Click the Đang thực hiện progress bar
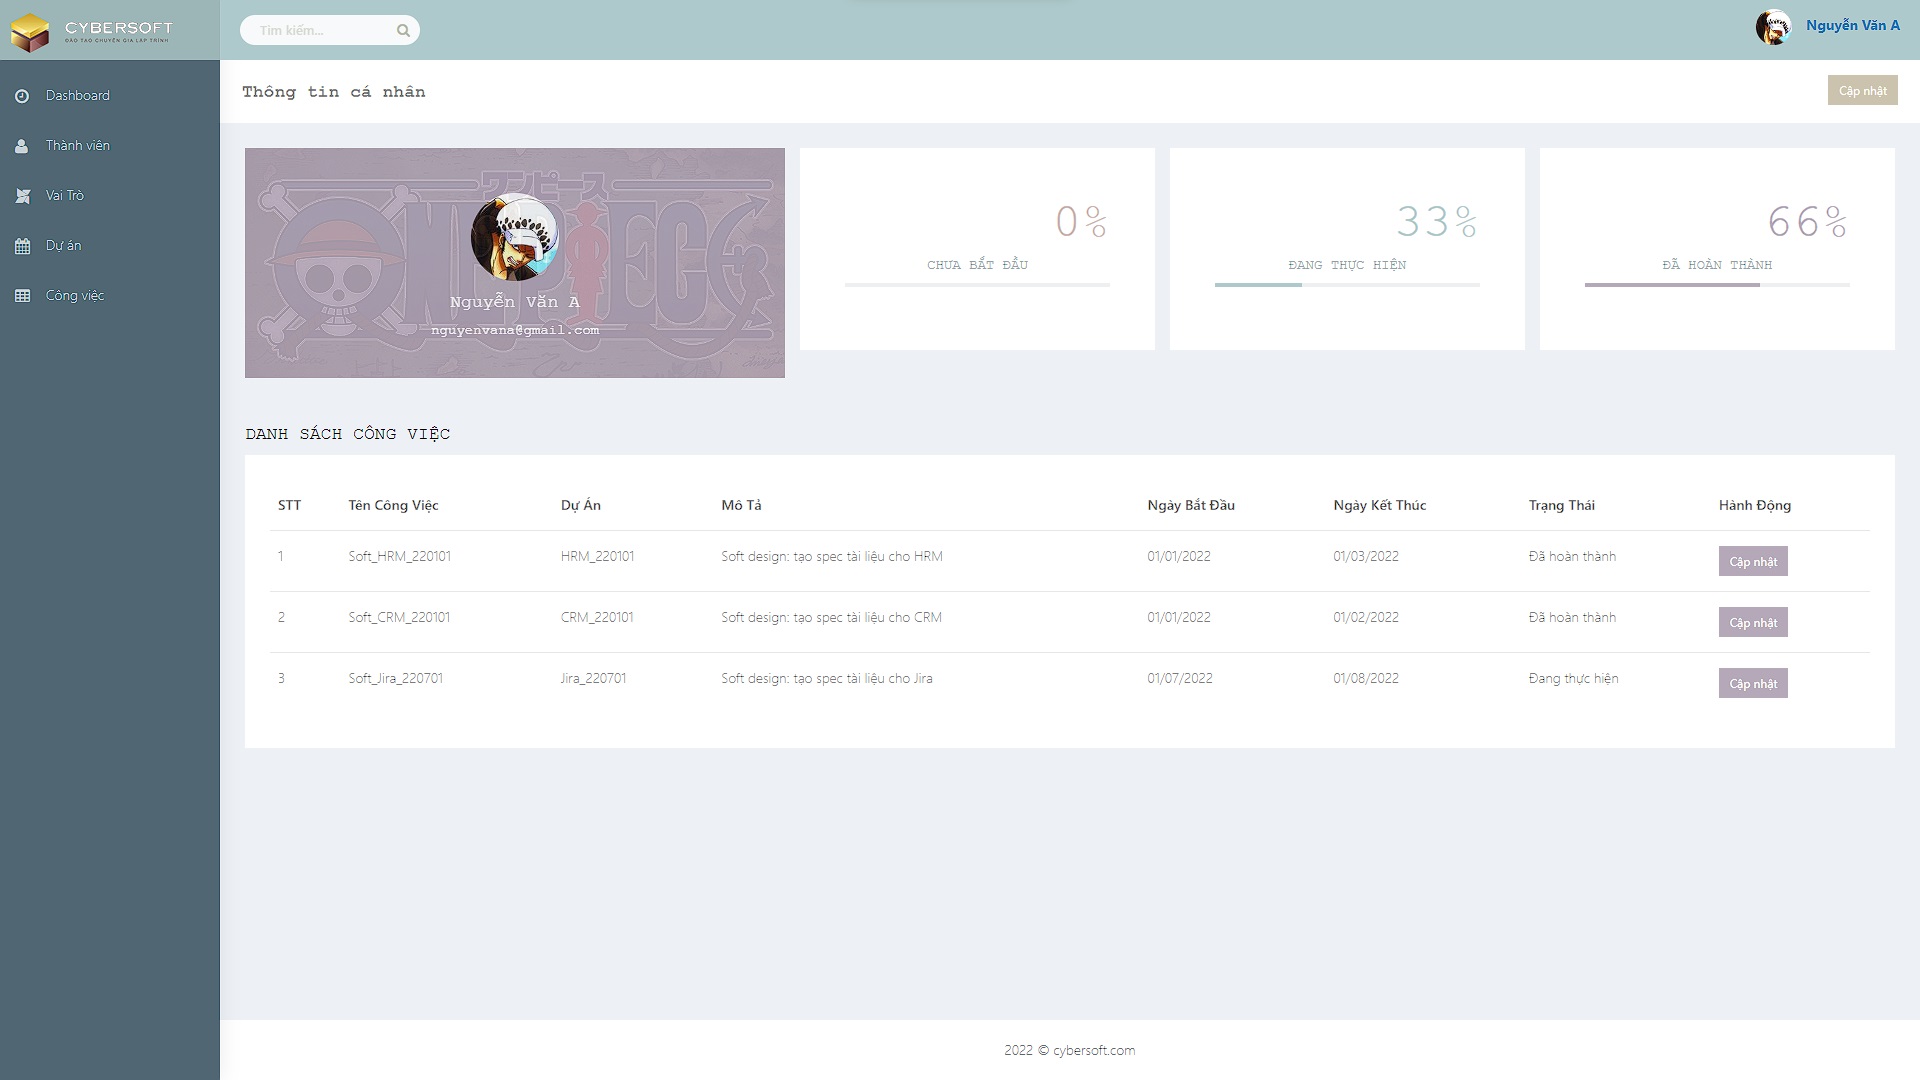 pos(1346,285)
